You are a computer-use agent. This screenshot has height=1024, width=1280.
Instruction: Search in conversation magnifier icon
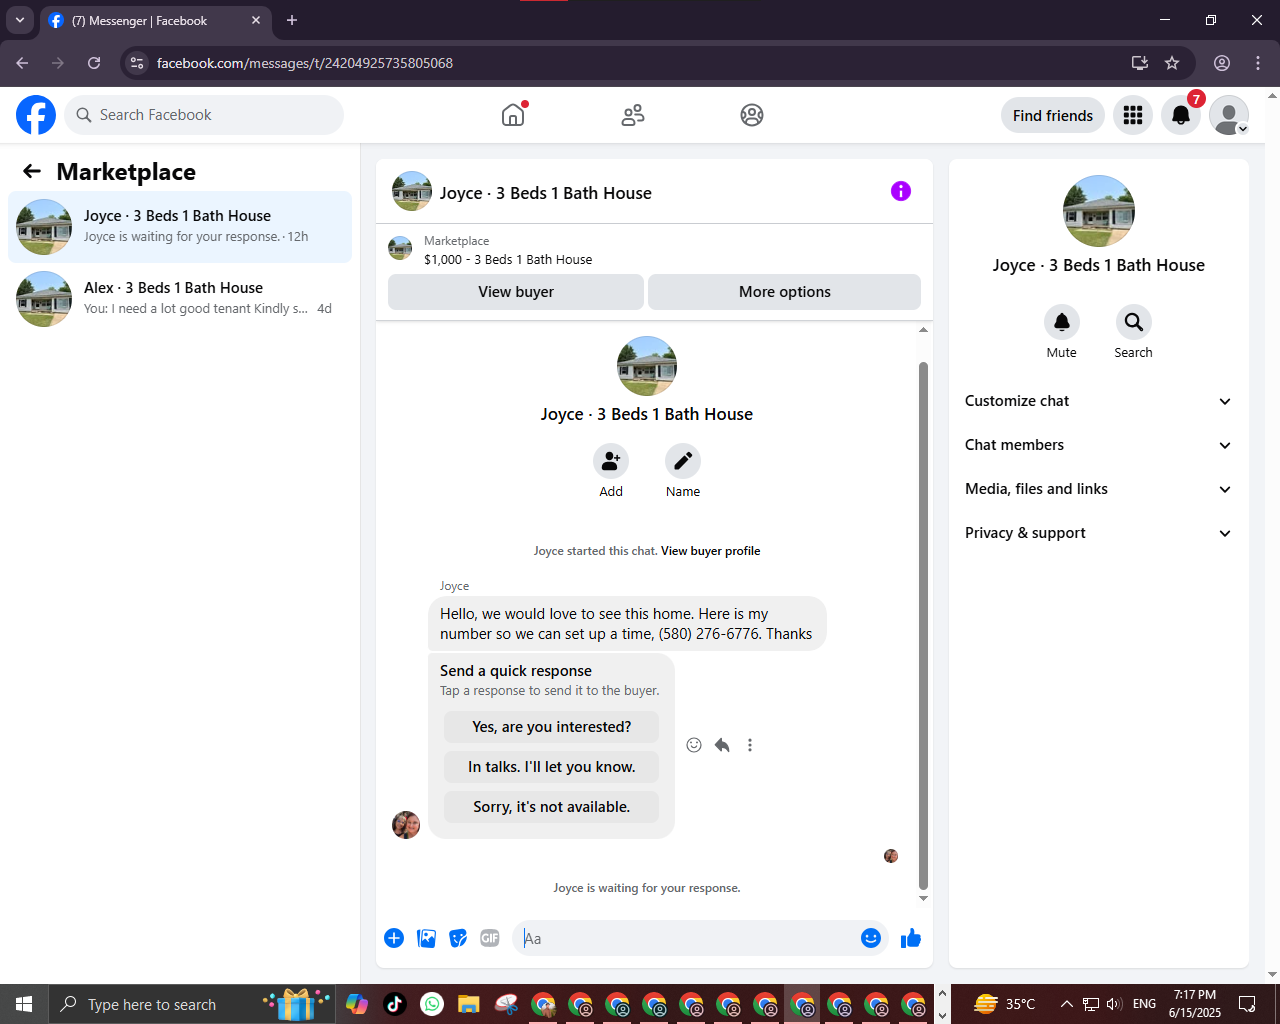click(x=1133, y=322)
